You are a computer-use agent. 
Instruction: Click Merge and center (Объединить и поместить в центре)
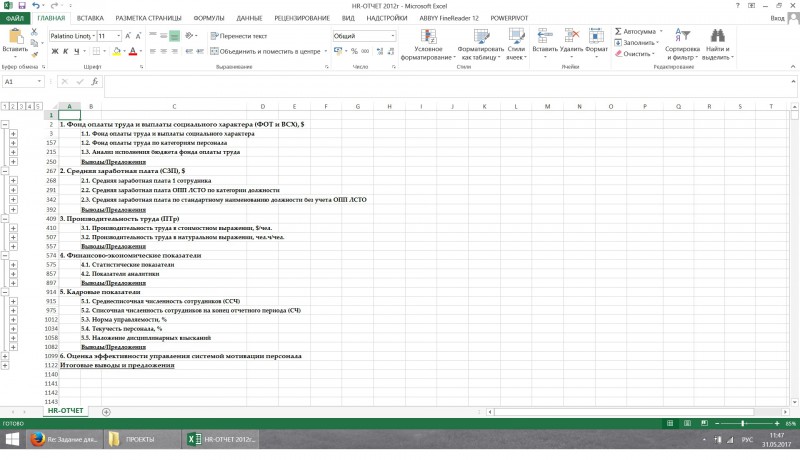click(265, 51)
